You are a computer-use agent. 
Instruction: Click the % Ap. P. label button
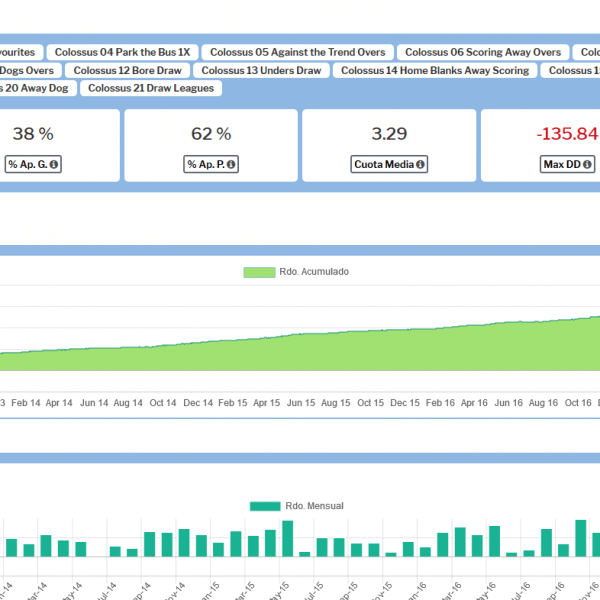211,164
